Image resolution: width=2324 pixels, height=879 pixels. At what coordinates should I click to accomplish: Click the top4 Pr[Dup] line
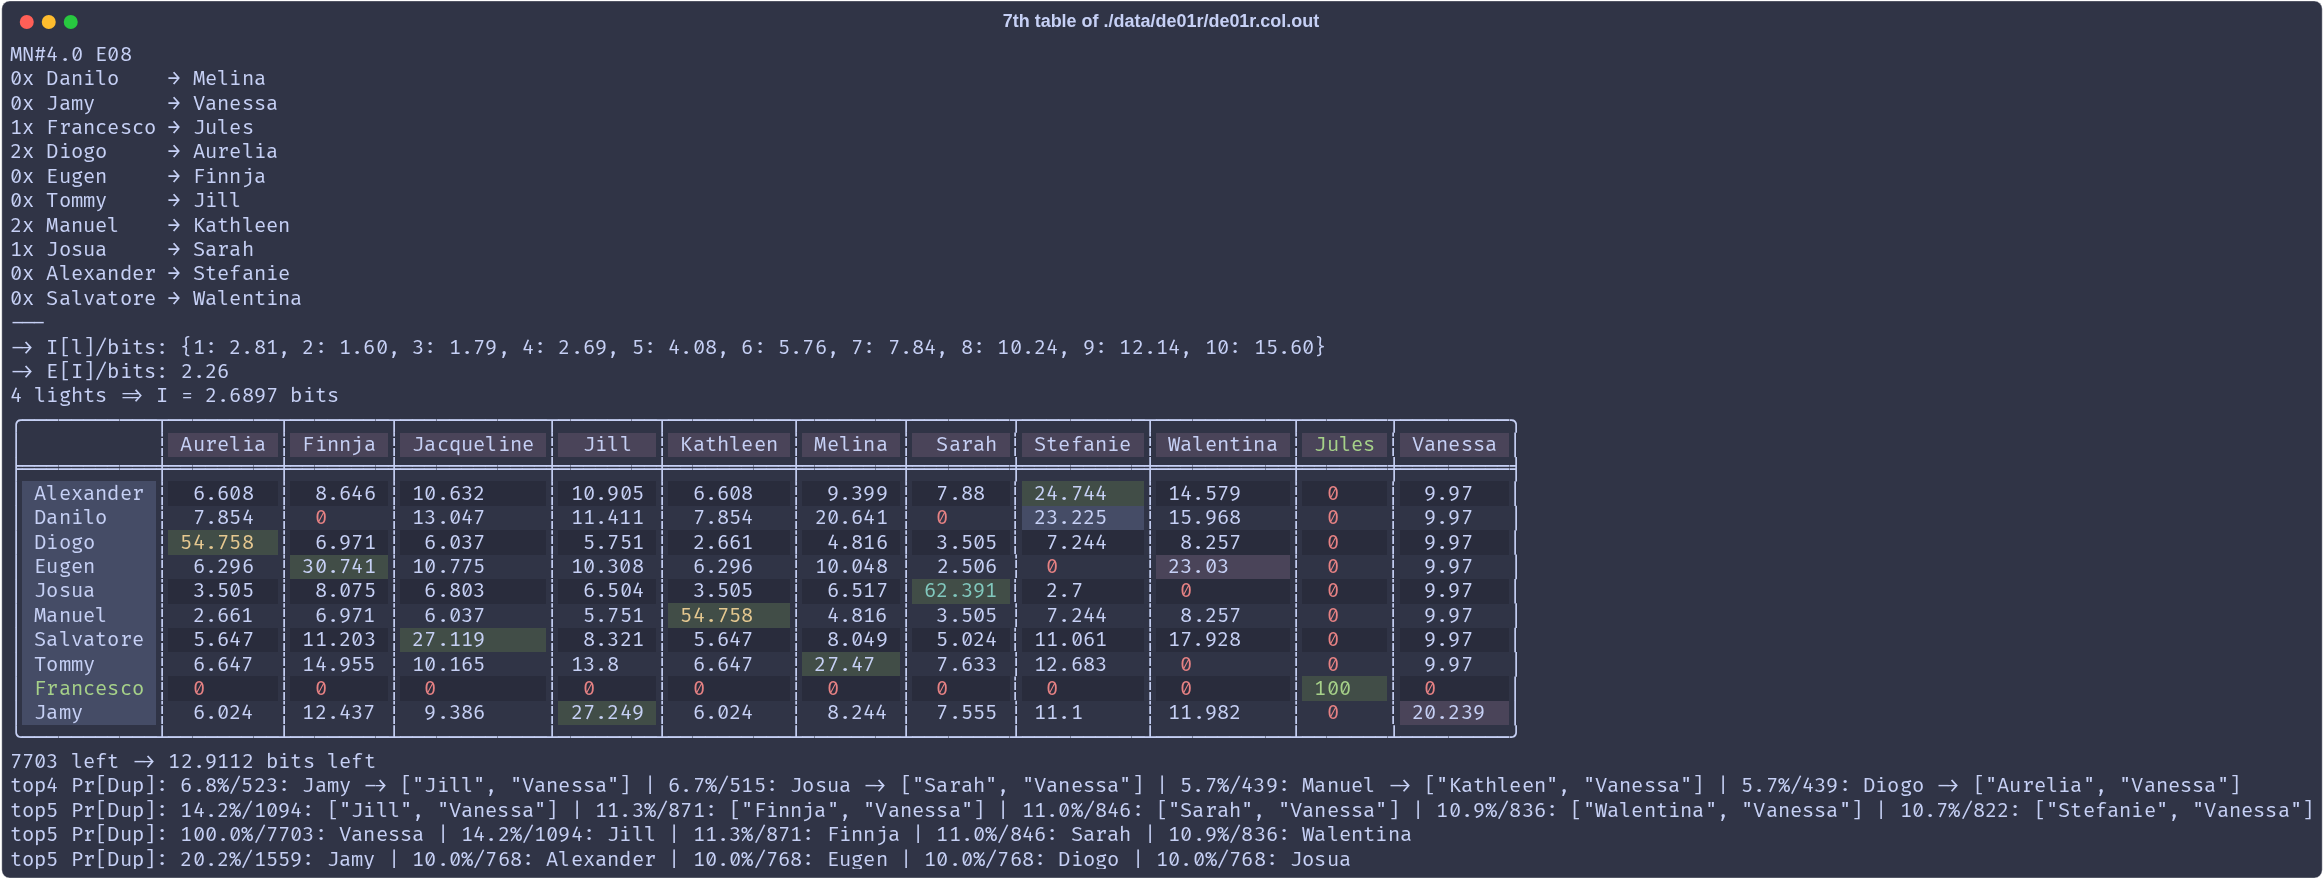pos(1126,785)
